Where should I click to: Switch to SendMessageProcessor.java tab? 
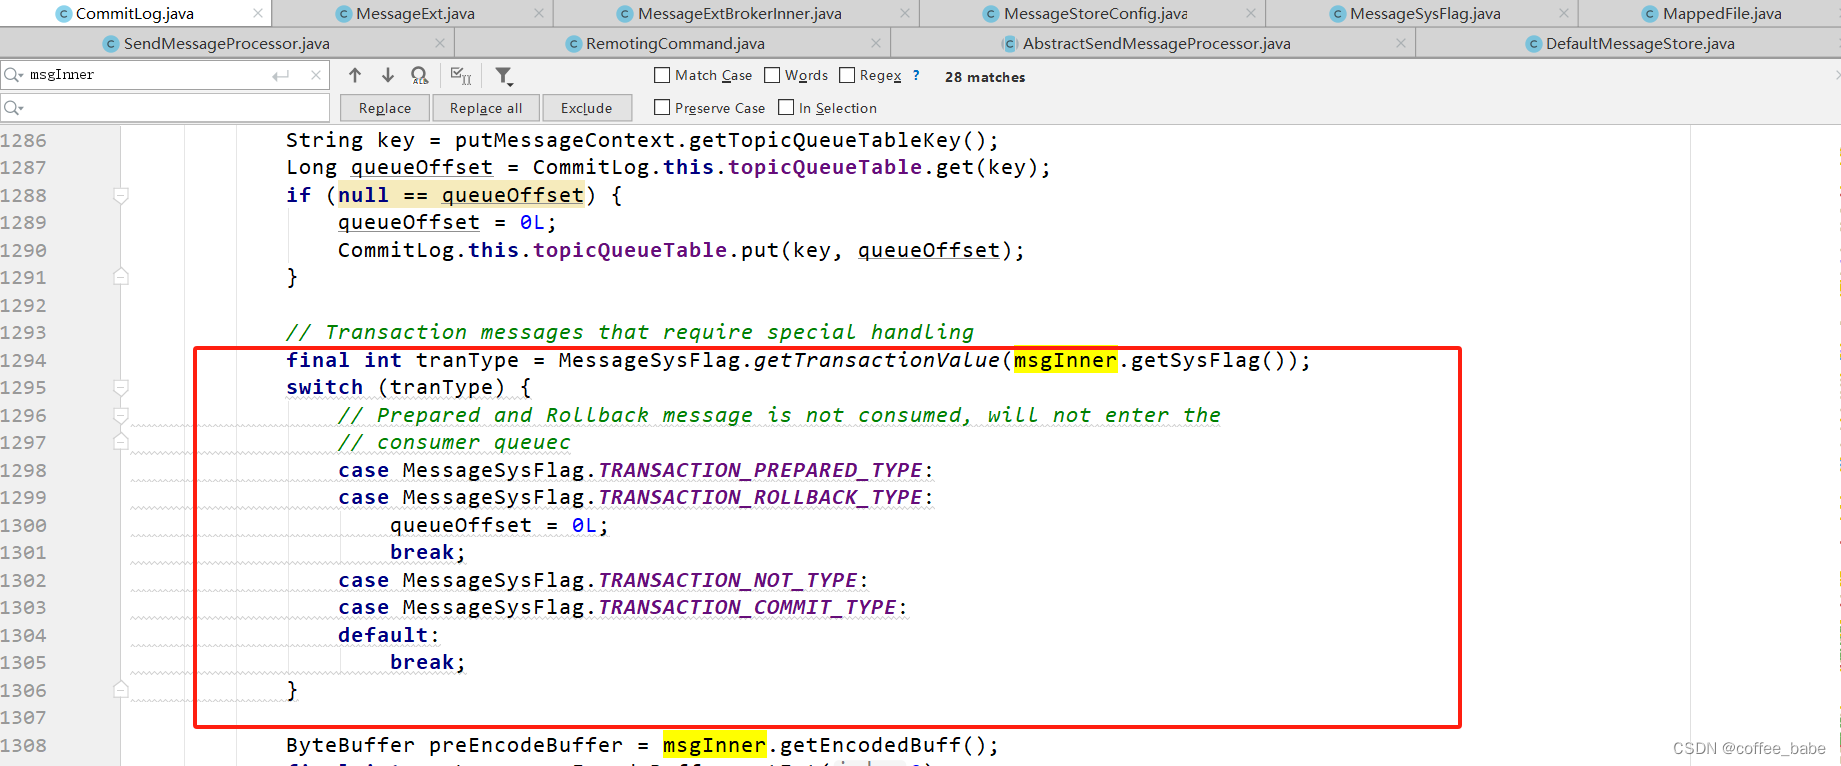(226, 44)
